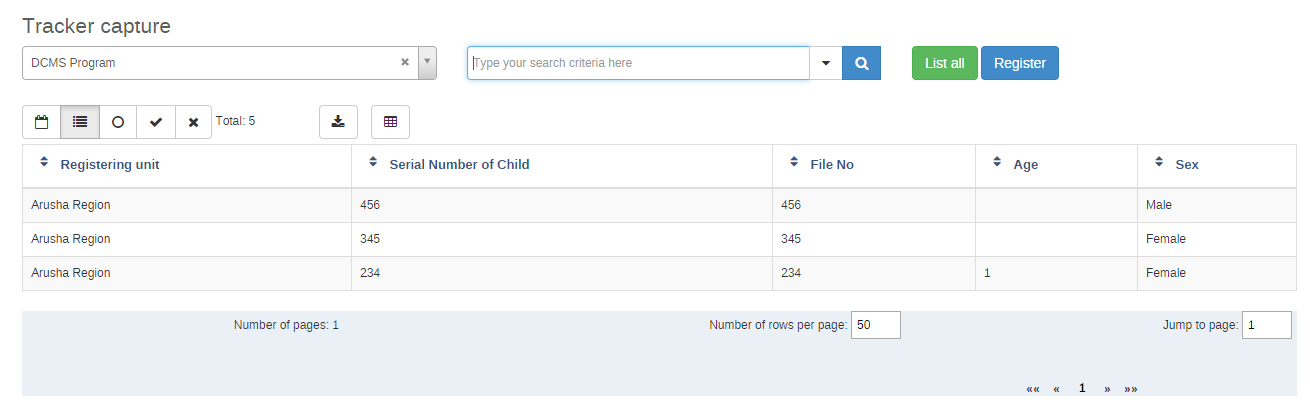This screenshot has width=1310, height=404.
Task: Sort table by Sex column
Action: tap(1159, 163)
